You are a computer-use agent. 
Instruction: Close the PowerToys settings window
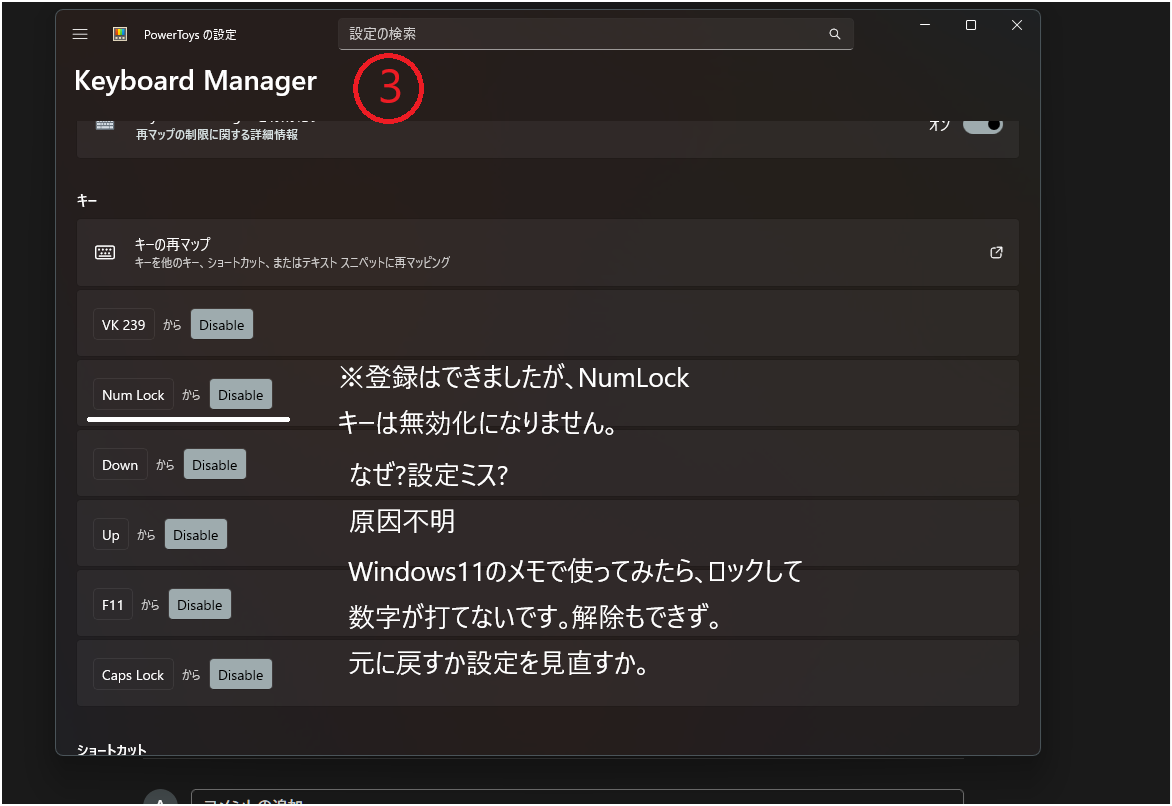pos(1017,25)
